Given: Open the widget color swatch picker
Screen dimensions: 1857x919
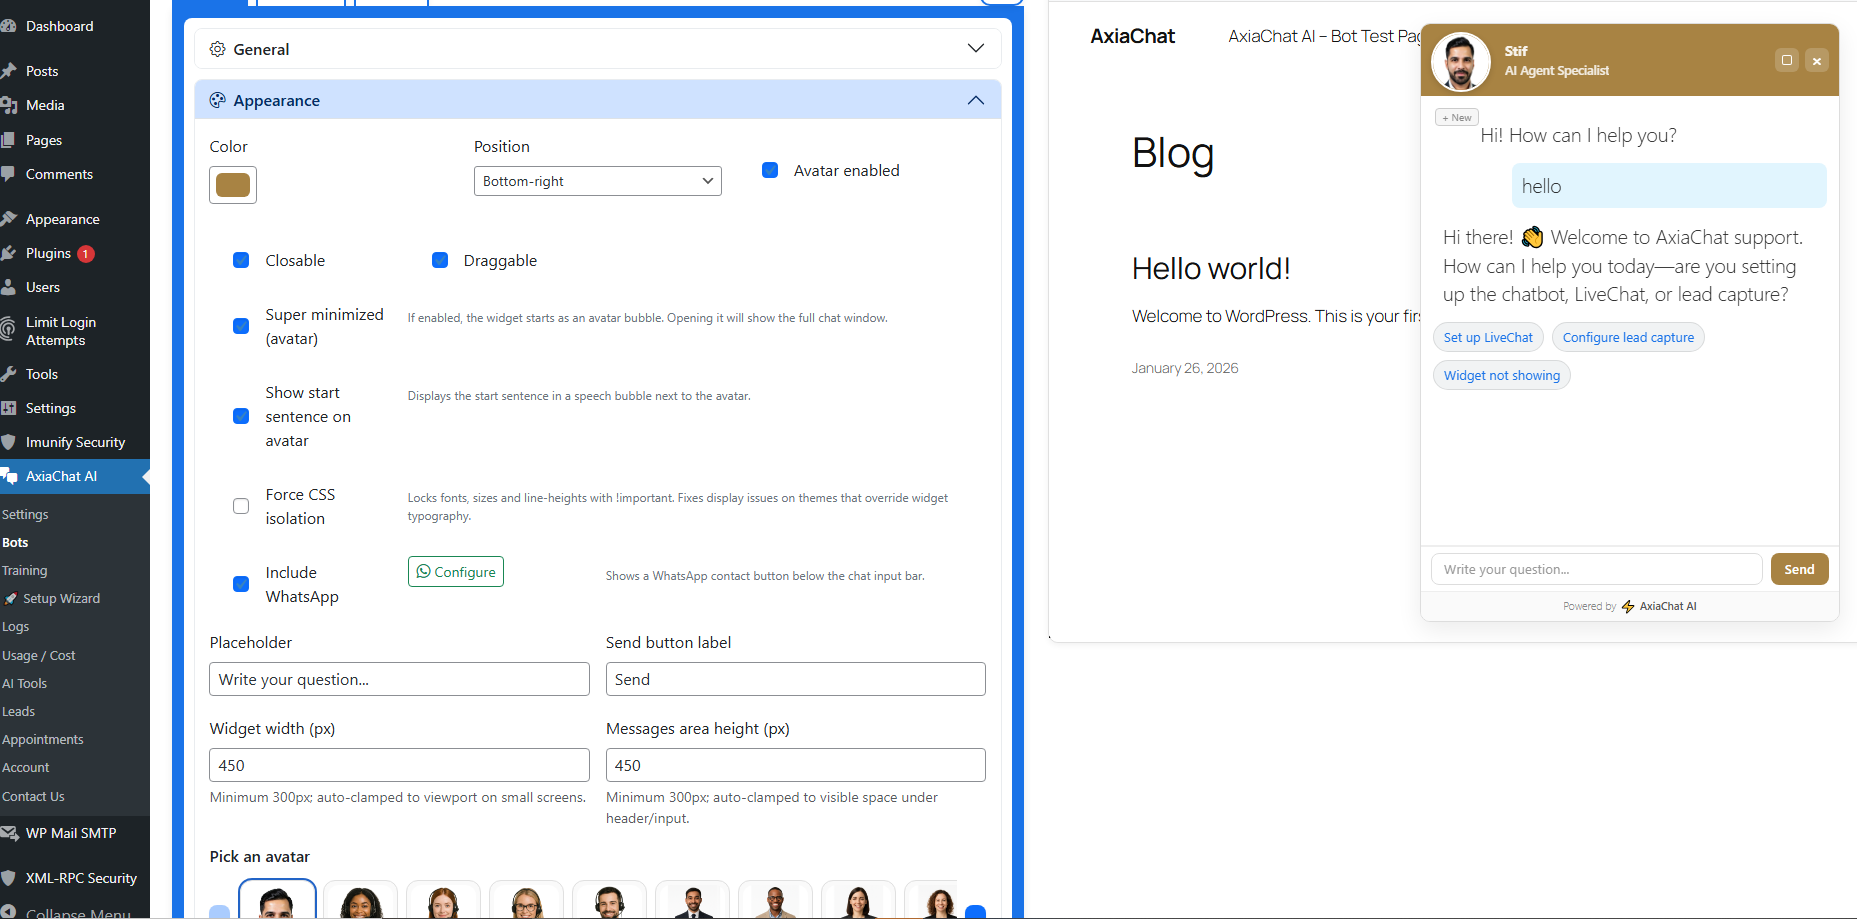Looking at the screenshot, I should point(233,185).
